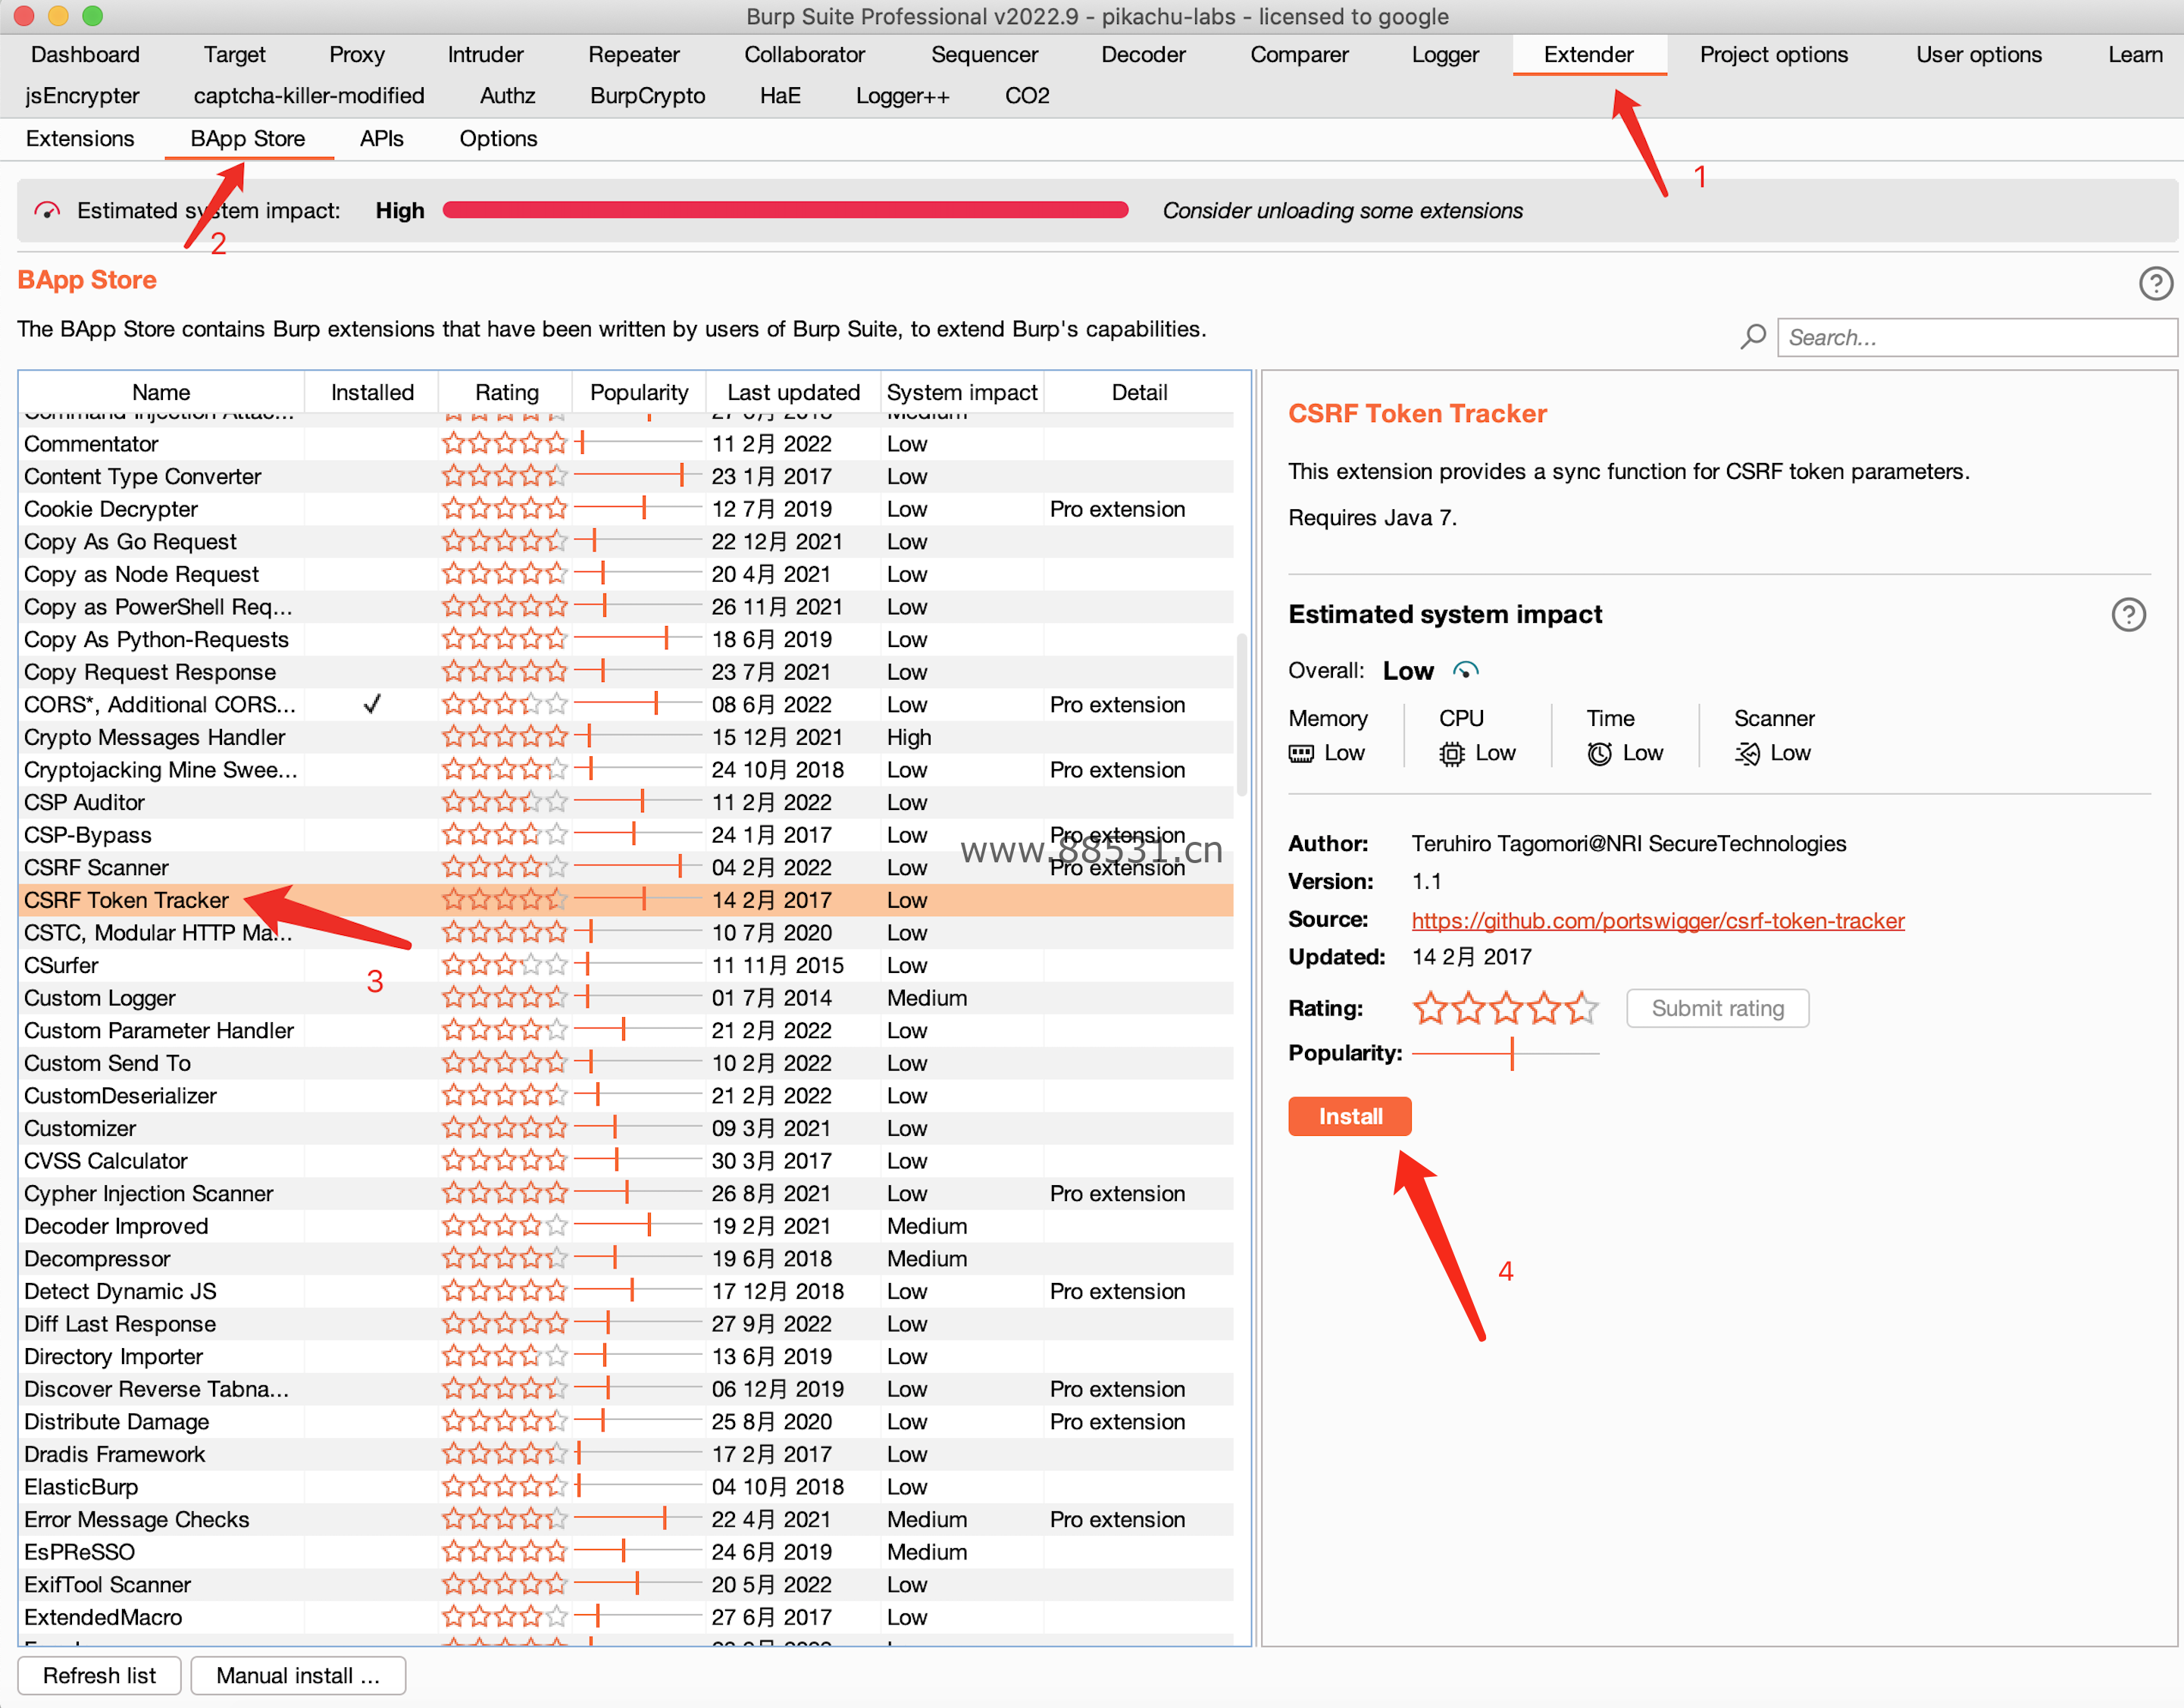Open the Logger++ tab
The width and height of the screenshot is (2184, 1708).
902,95
